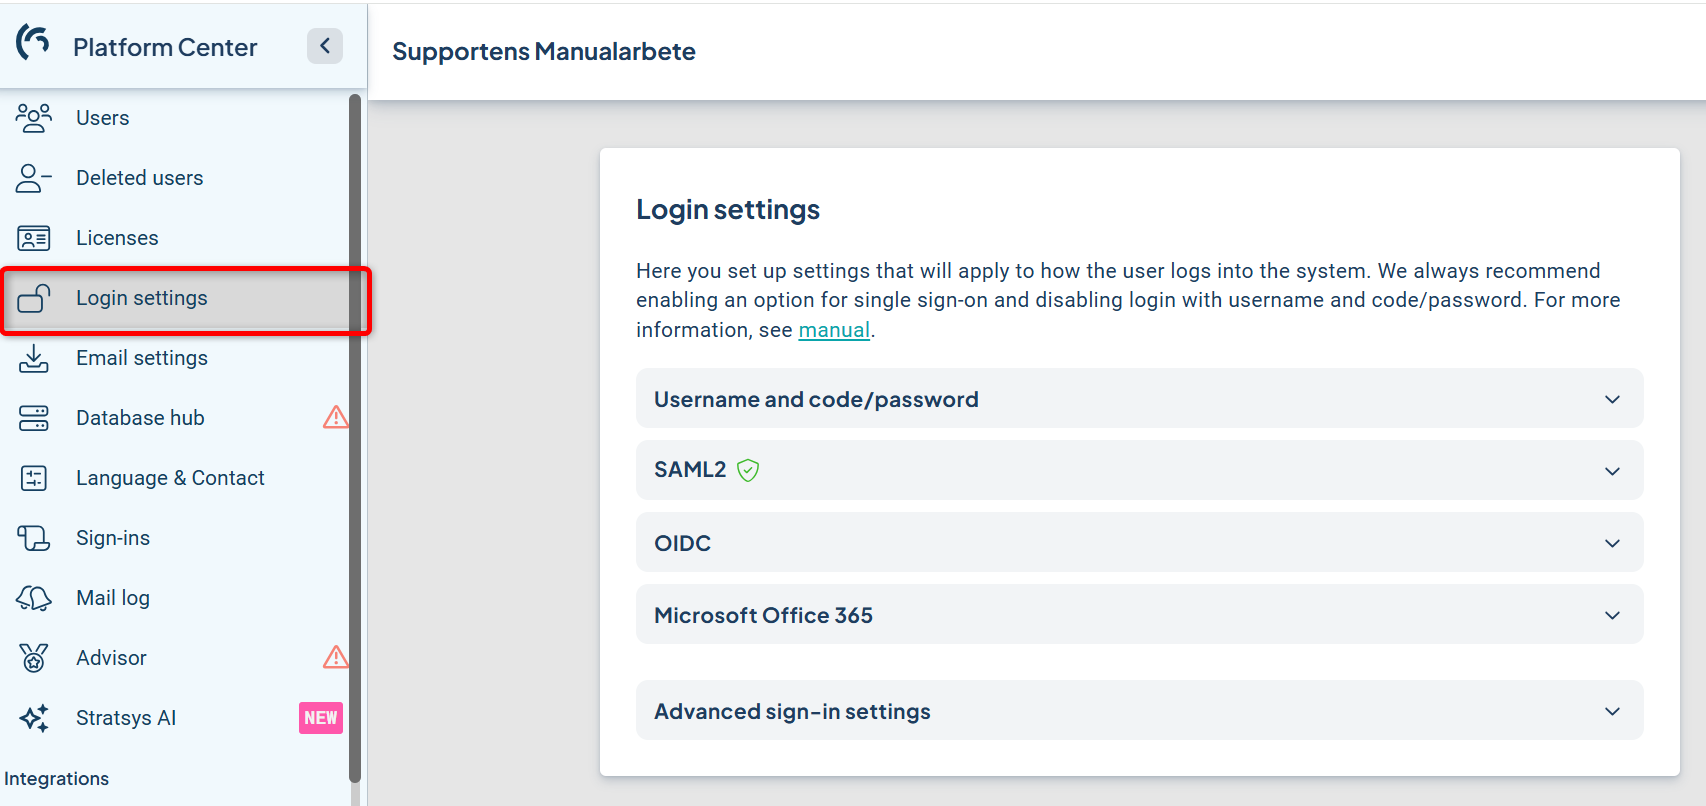Open the manual link in the description
This screenshot has width=1706, height=806.
(x=833, y=330)
